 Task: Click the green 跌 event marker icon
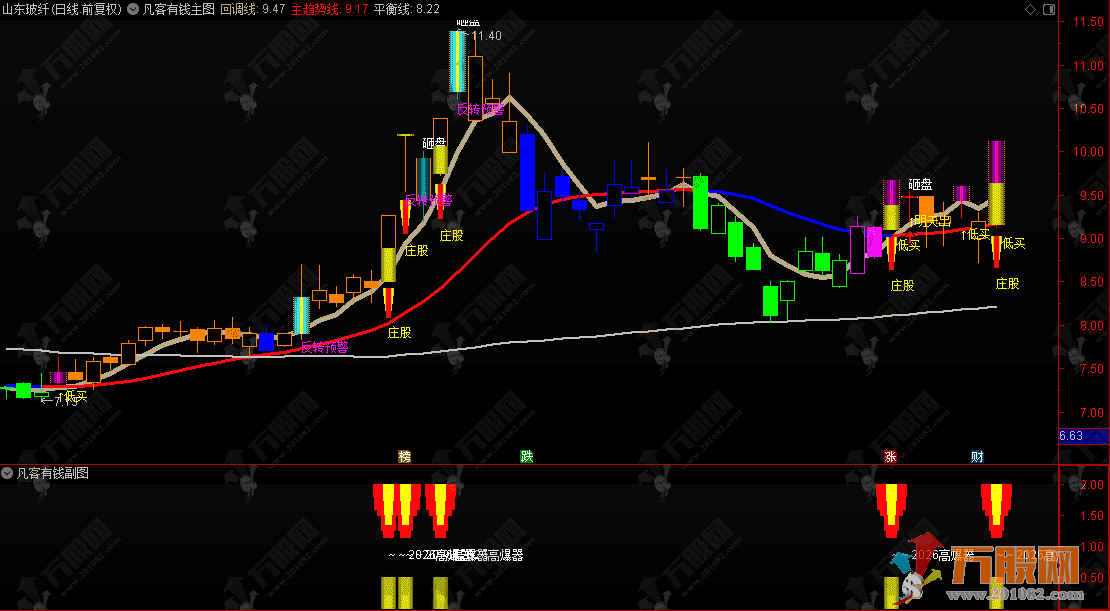(x=526, y=457)
